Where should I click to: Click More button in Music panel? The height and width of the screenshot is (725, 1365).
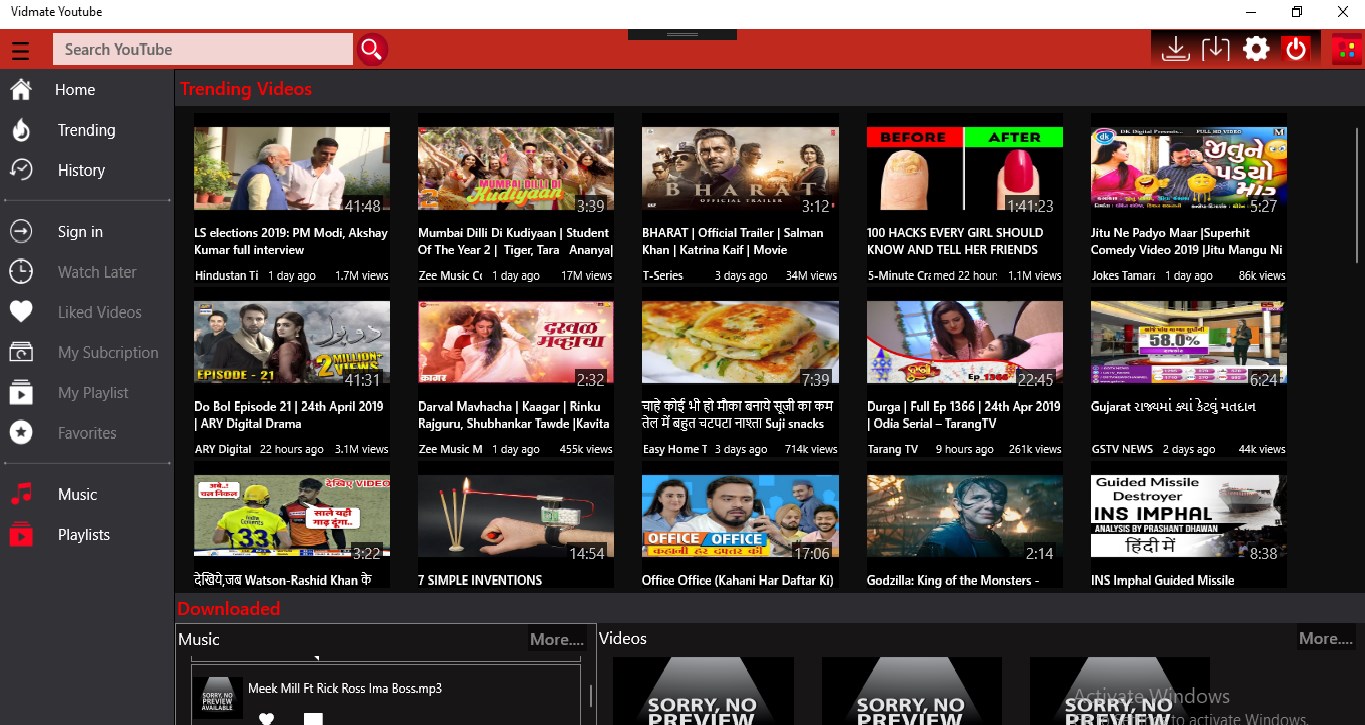556,639
